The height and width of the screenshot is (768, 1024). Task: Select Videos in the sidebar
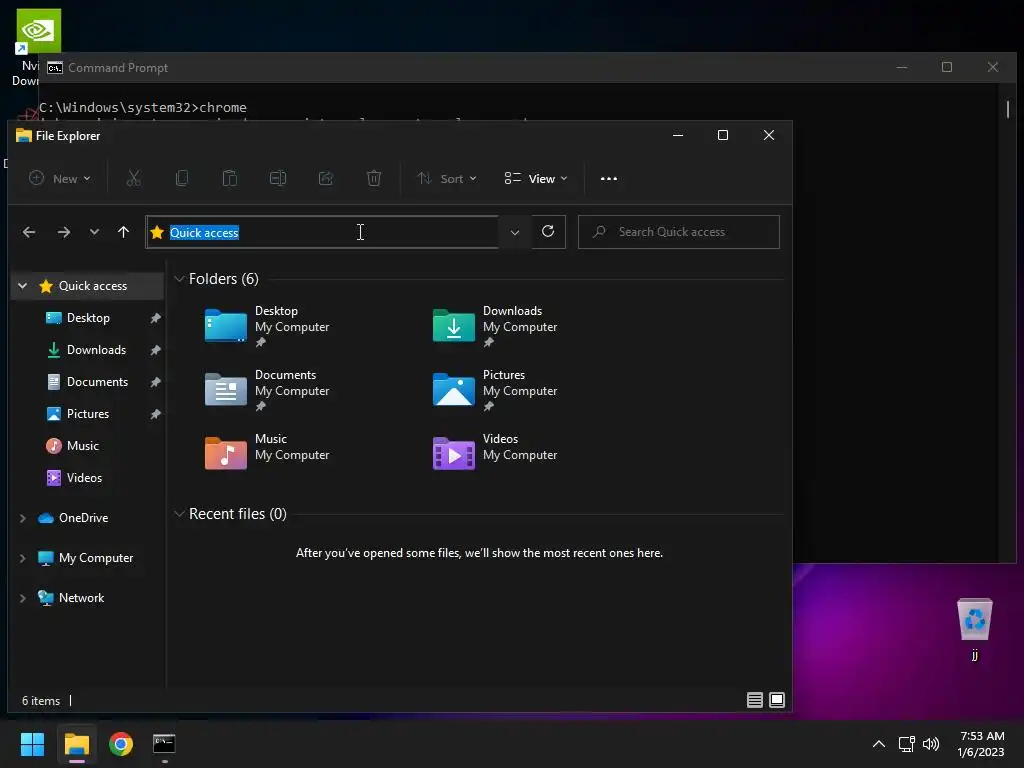pos(84,478)
